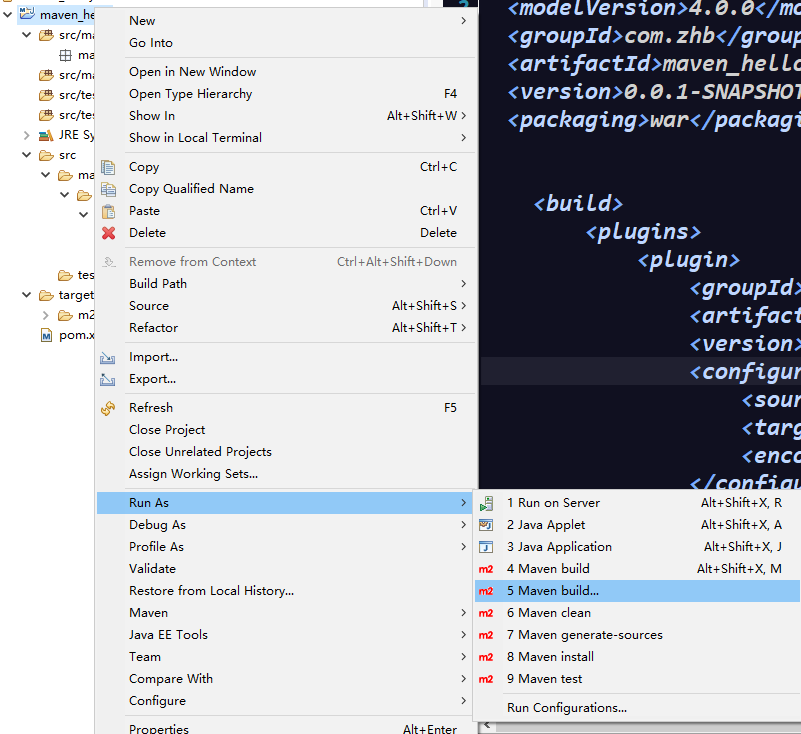The width and height of the screenshot is (801, 734).
Task: Click the Refresh icon in context menu
Action: (108, 408)
